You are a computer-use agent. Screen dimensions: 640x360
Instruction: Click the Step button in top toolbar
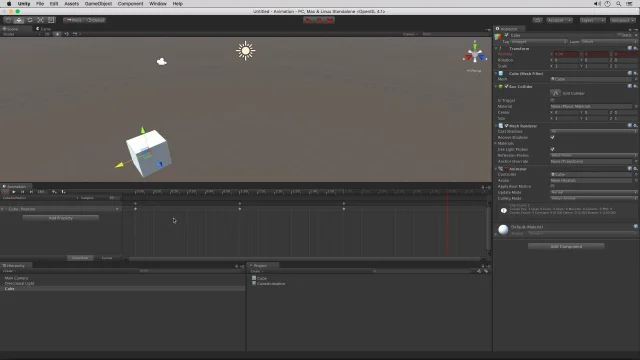point(329,20)
